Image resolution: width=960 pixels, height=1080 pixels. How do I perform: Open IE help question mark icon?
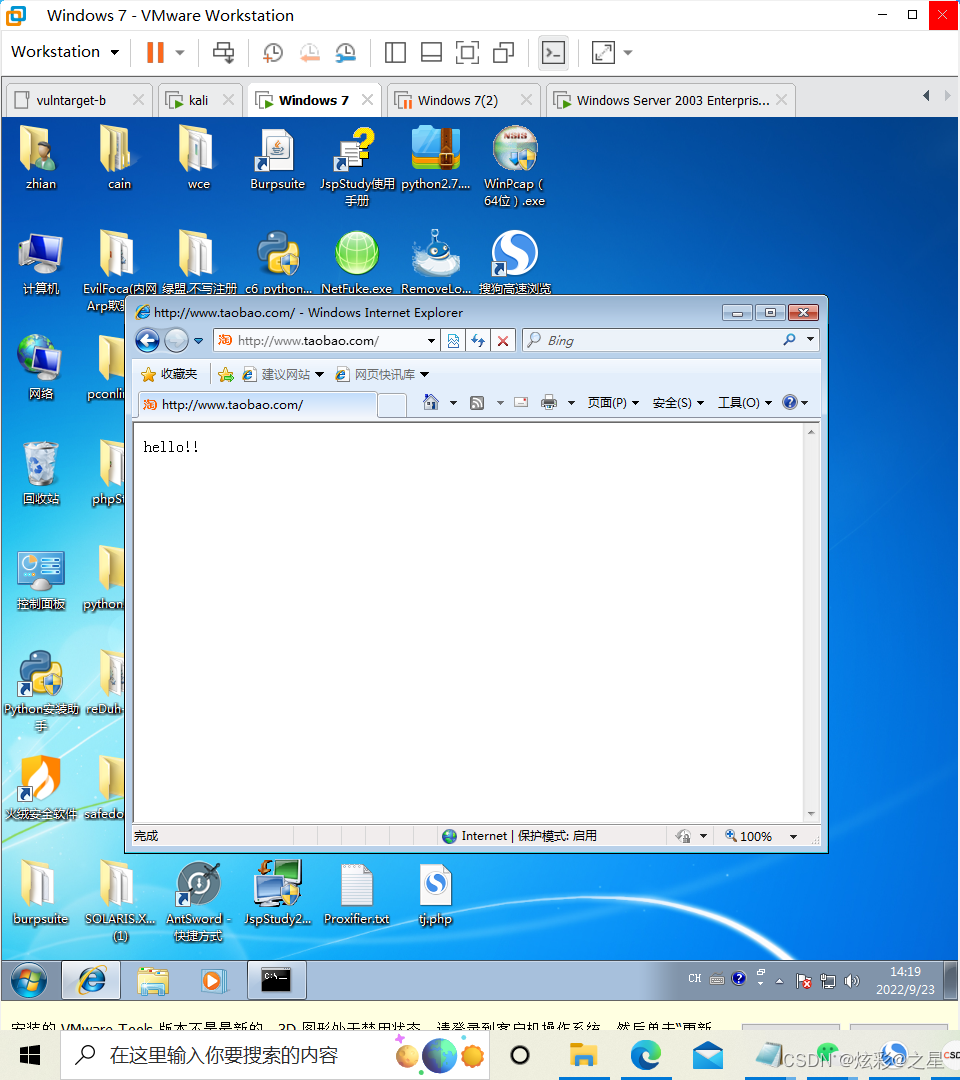pos(790,402)
